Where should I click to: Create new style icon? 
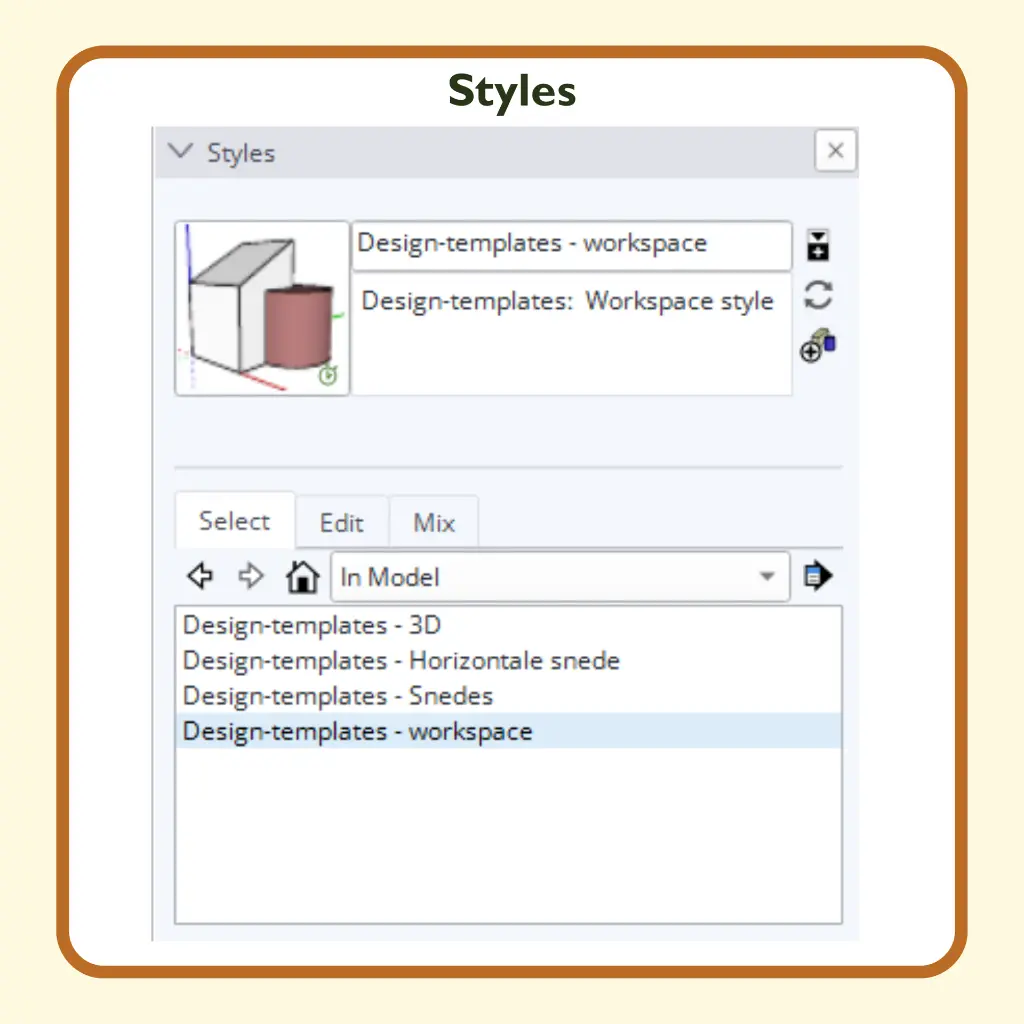(x=818, y=345)
